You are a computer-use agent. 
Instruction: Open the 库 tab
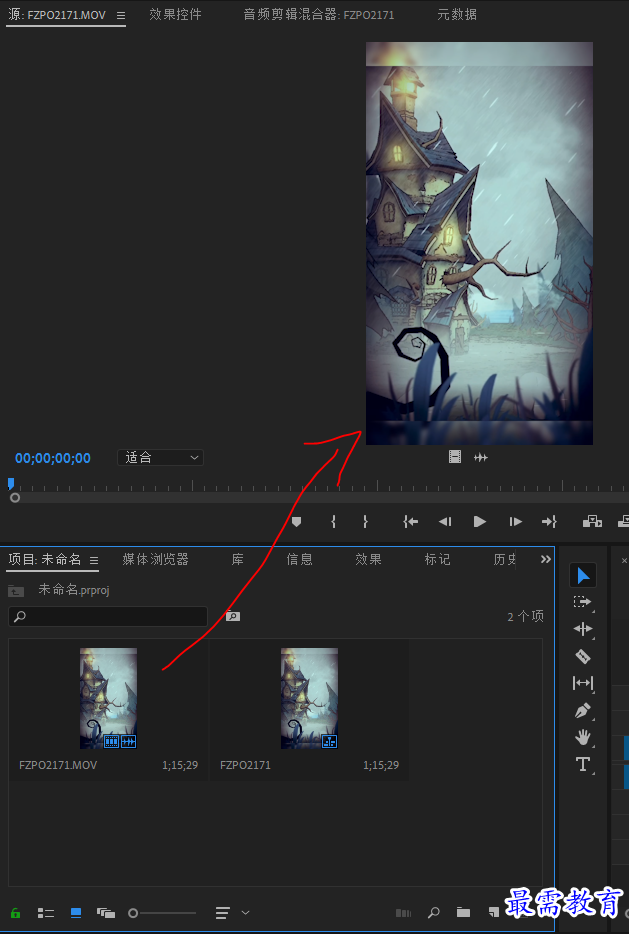coord(238,559)
